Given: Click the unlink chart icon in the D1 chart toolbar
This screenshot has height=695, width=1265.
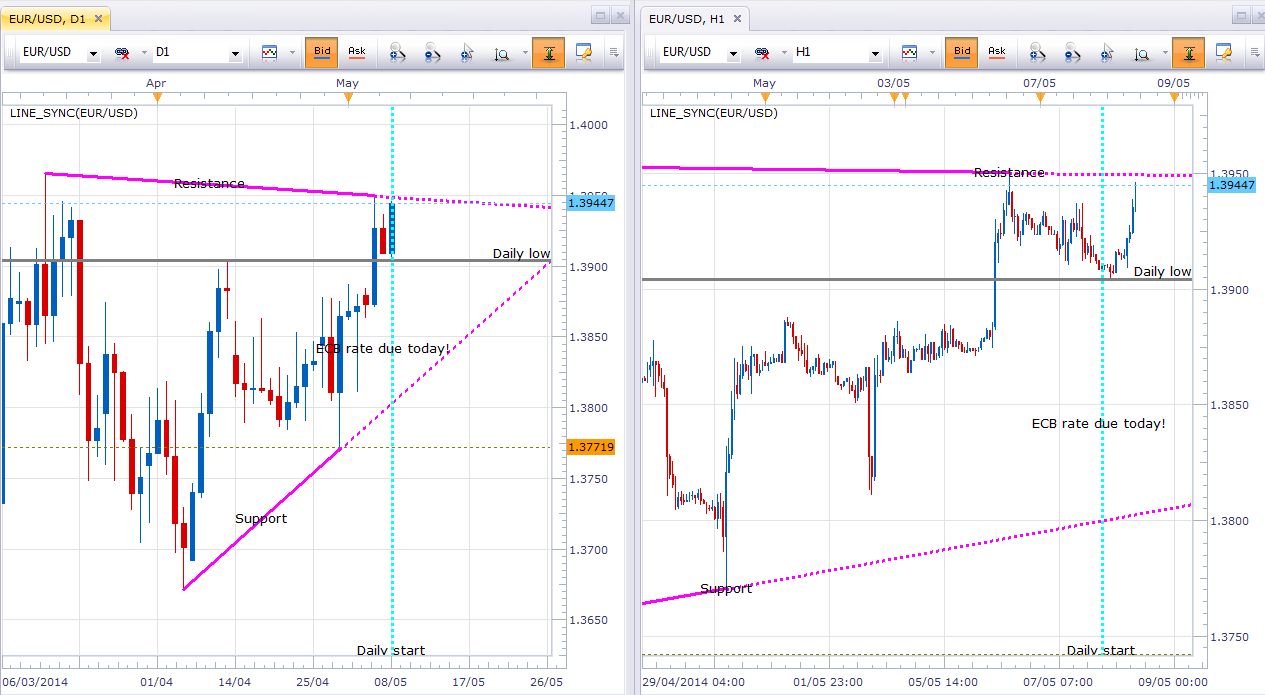Looking at the screenshot, I should pos(122,52).
